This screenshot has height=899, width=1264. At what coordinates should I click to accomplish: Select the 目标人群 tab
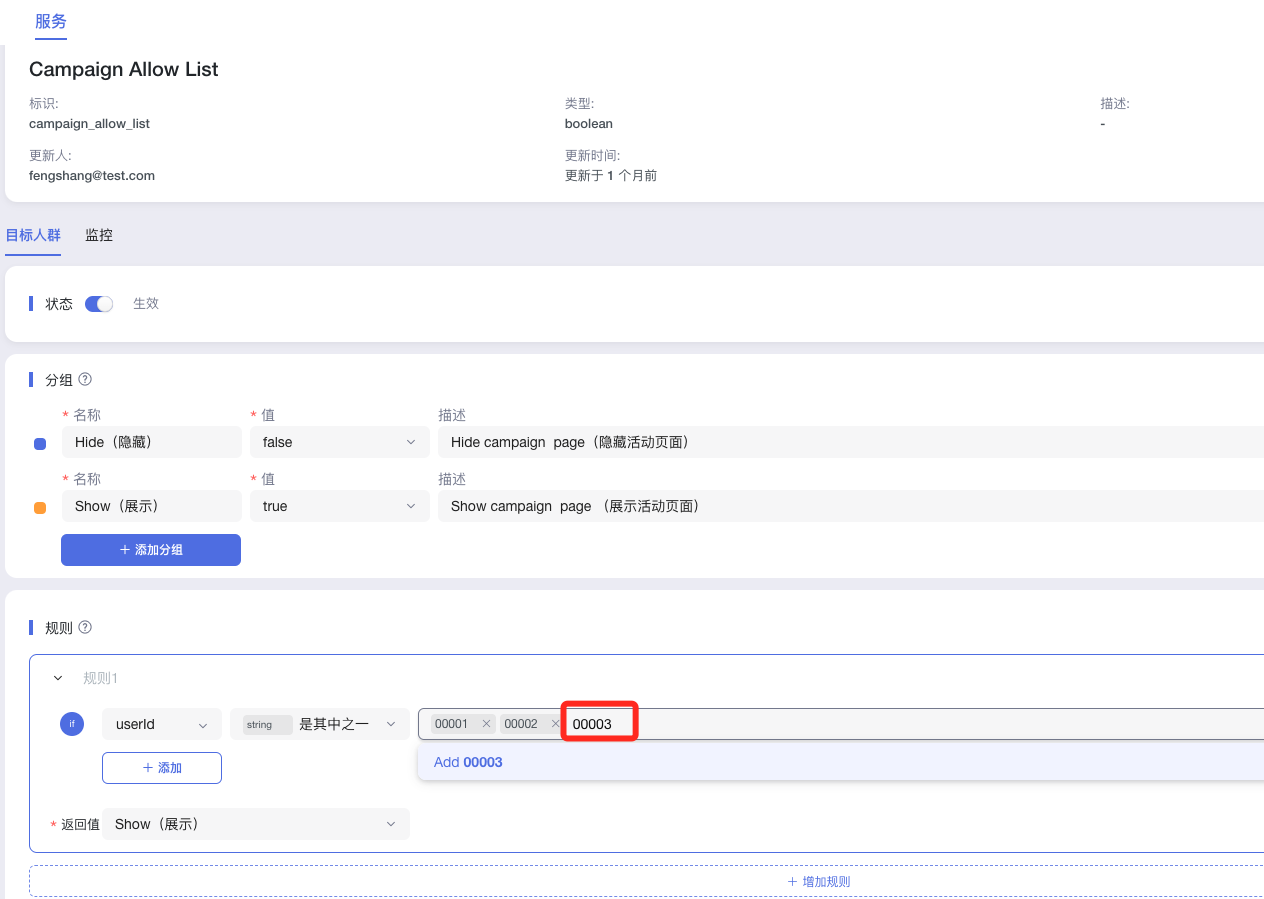pyautogui.click(x=33, y=235)
